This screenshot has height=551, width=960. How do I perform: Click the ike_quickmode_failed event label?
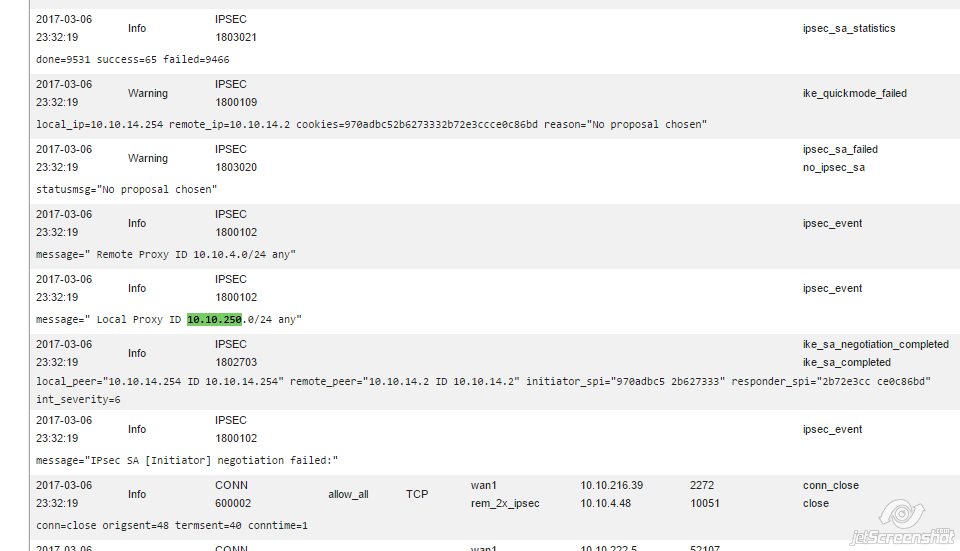(854, 93)
